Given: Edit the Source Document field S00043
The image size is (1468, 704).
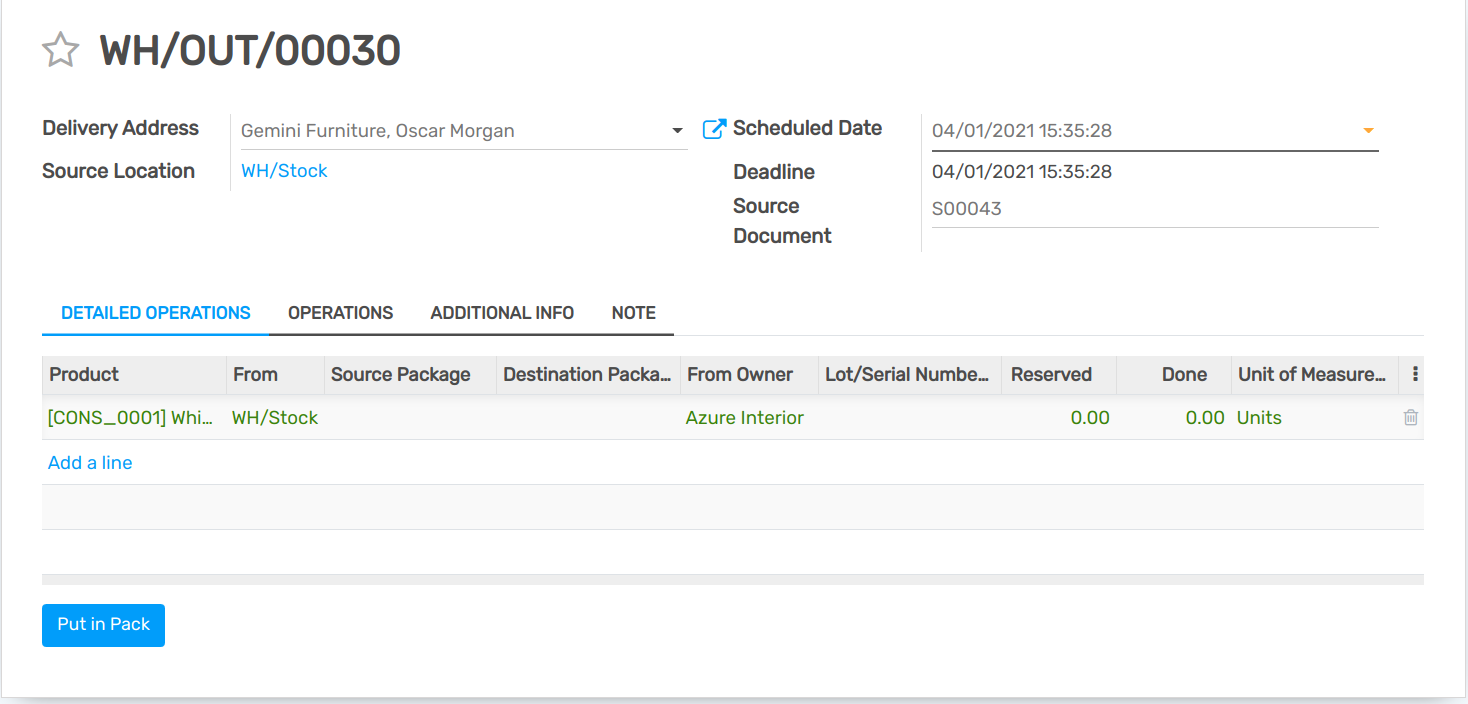Looking at the screenshot, I should (x=1150, y=209).
